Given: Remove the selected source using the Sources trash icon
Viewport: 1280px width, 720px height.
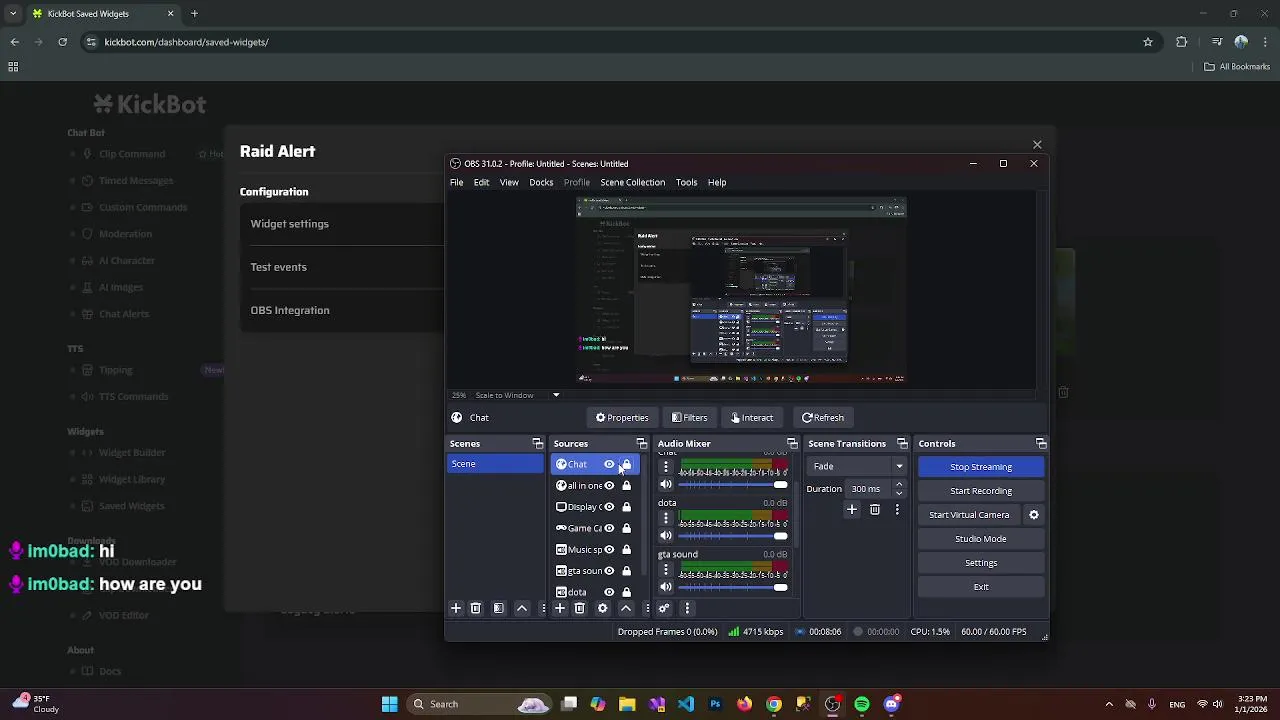Looking at the screenshot, I should 579,608.
